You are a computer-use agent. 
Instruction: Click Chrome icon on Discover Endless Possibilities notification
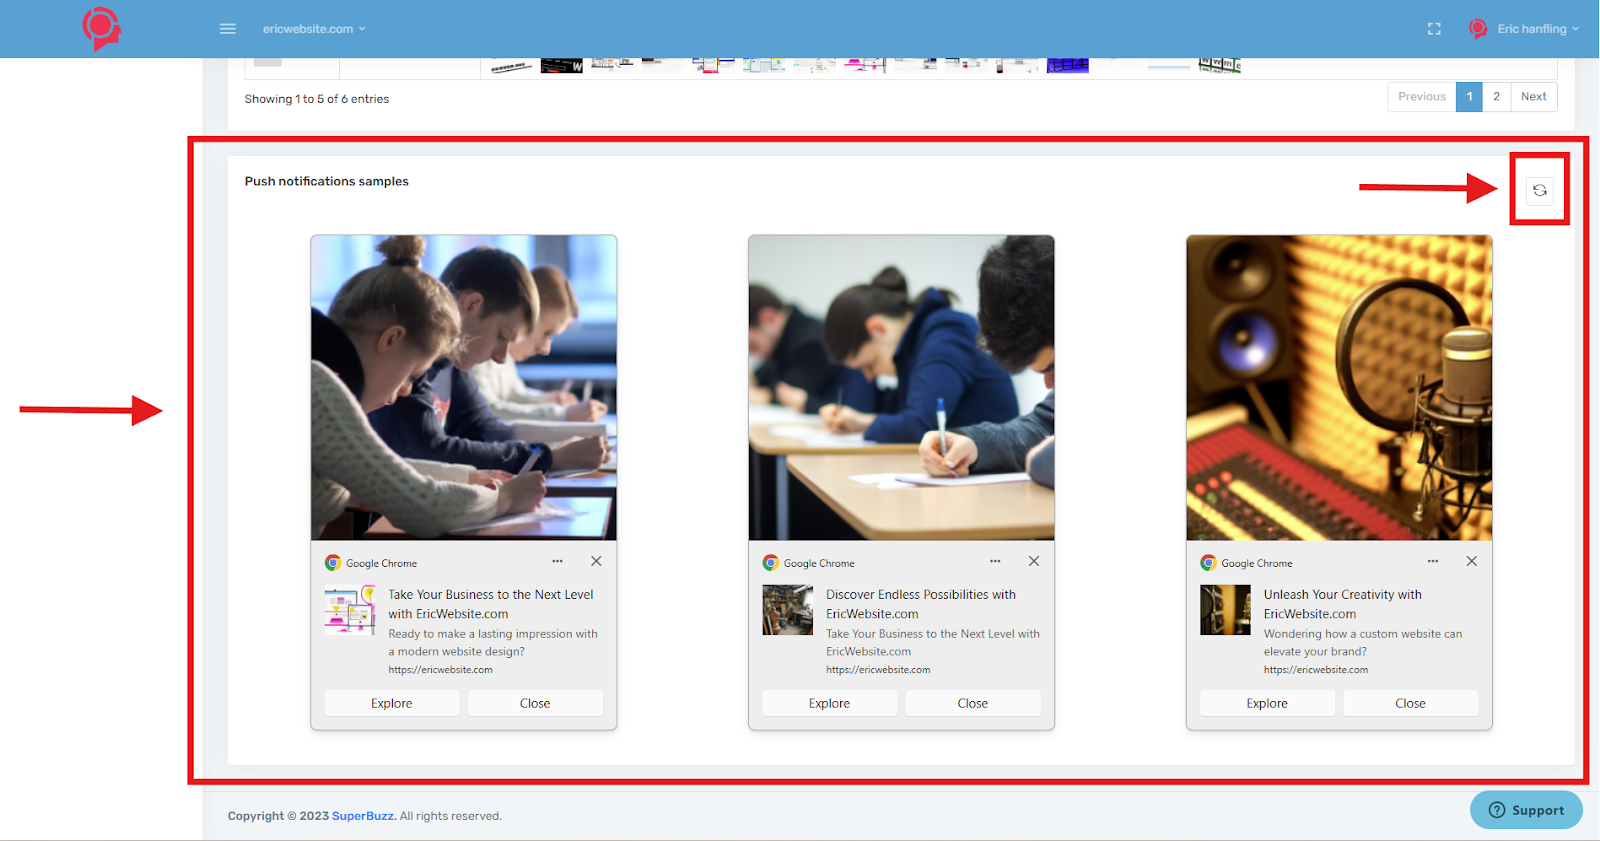pos(771,563)
